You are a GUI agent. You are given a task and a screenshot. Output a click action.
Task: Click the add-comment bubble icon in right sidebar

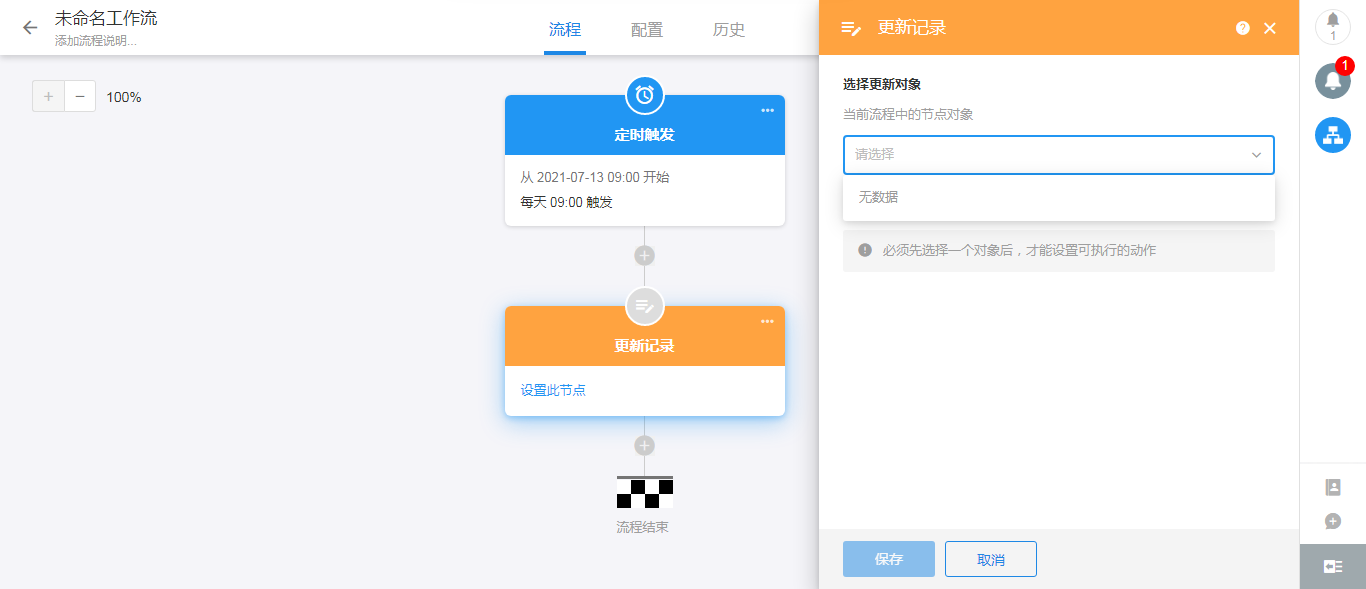pyautogui.click(x=1332, y=520)
